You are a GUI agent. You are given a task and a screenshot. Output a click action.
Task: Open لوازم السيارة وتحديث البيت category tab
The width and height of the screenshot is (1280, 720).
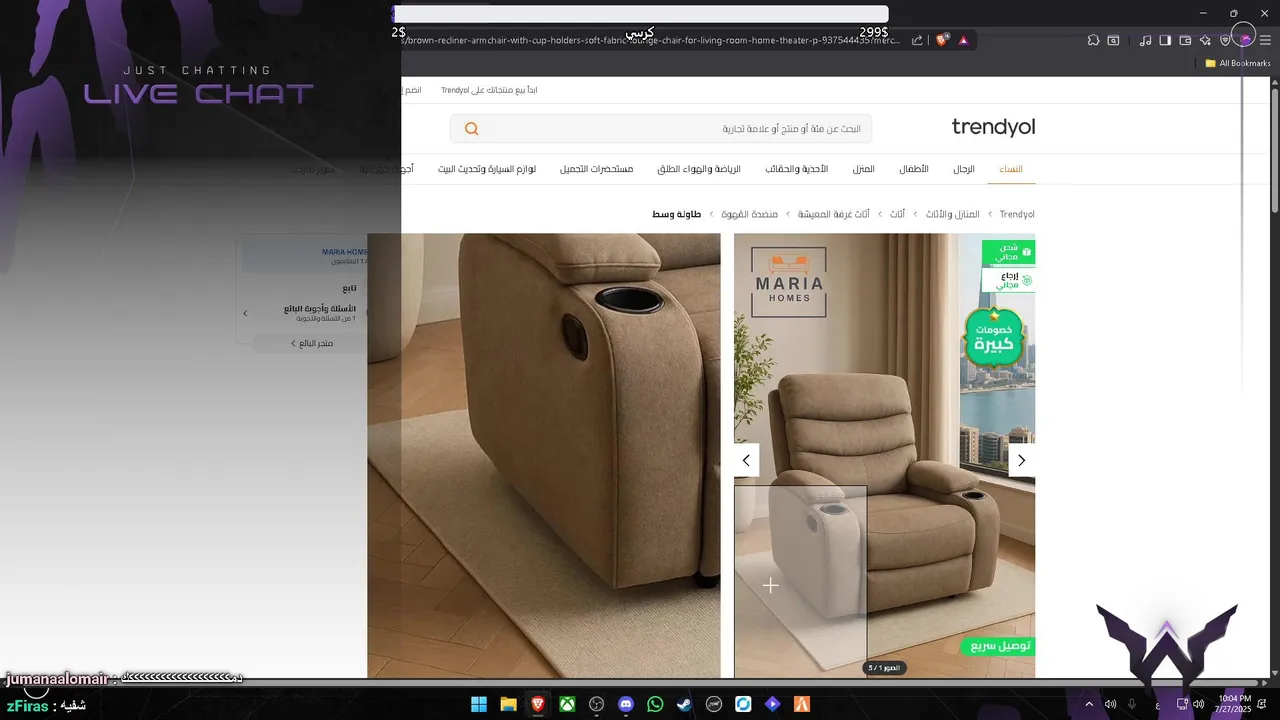(487, 169)
